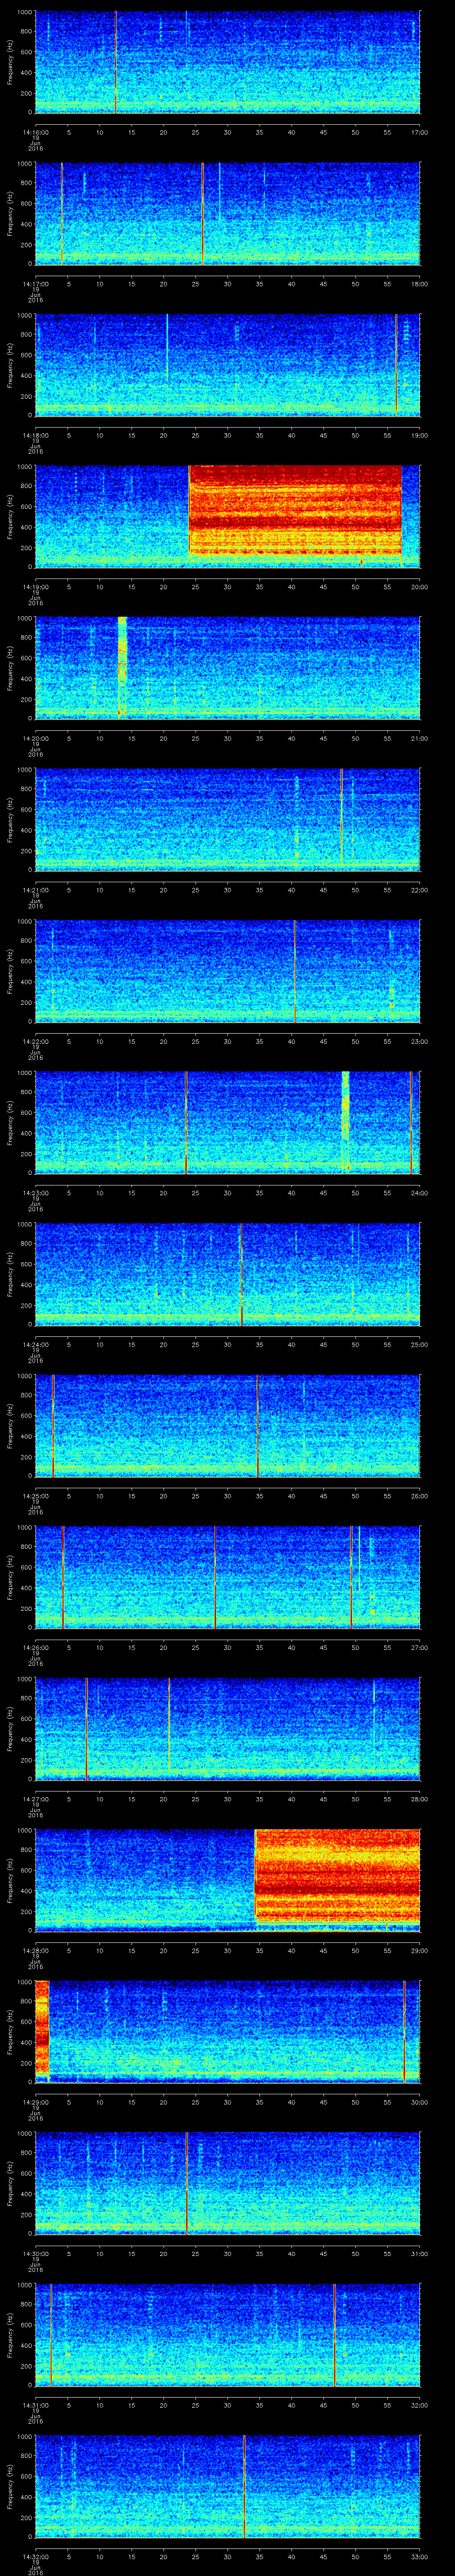Click the 20:00 end time label under the 14:19 spectrogram
The image size is (455, 2576).
tap(419, 587)
